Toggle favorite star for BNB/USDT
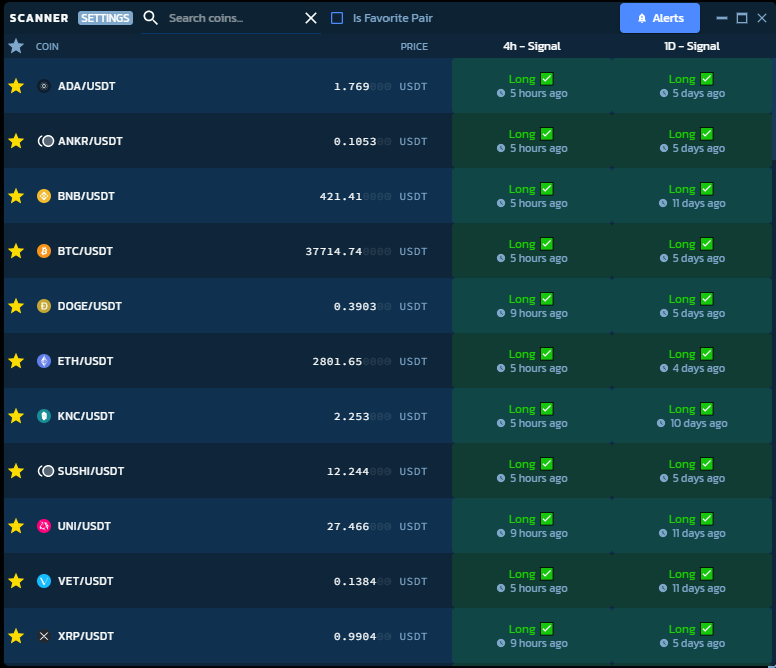This screenshot has height=668, width=776. coord(16,196)
